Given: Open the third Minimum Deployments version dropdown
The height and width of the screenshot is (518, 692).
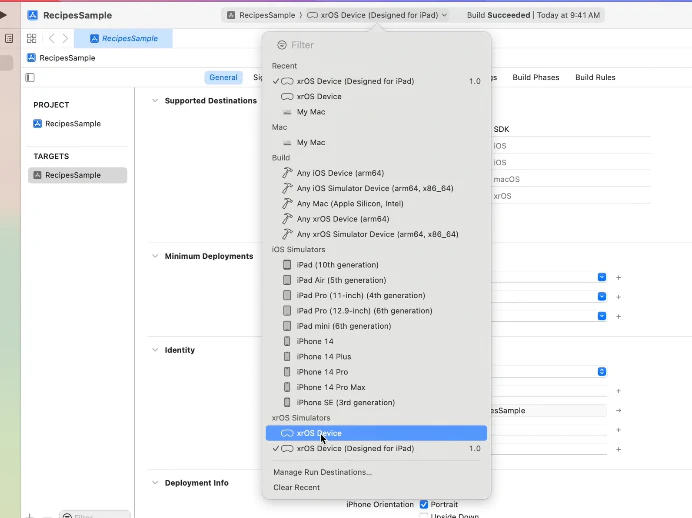Looking at the screenshot, I should [602, 316].
